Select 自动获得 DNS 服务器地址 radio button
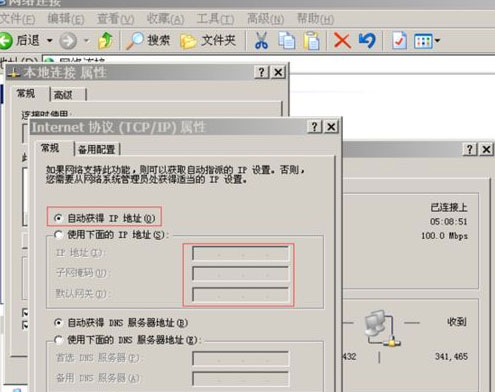 point(58,323)
